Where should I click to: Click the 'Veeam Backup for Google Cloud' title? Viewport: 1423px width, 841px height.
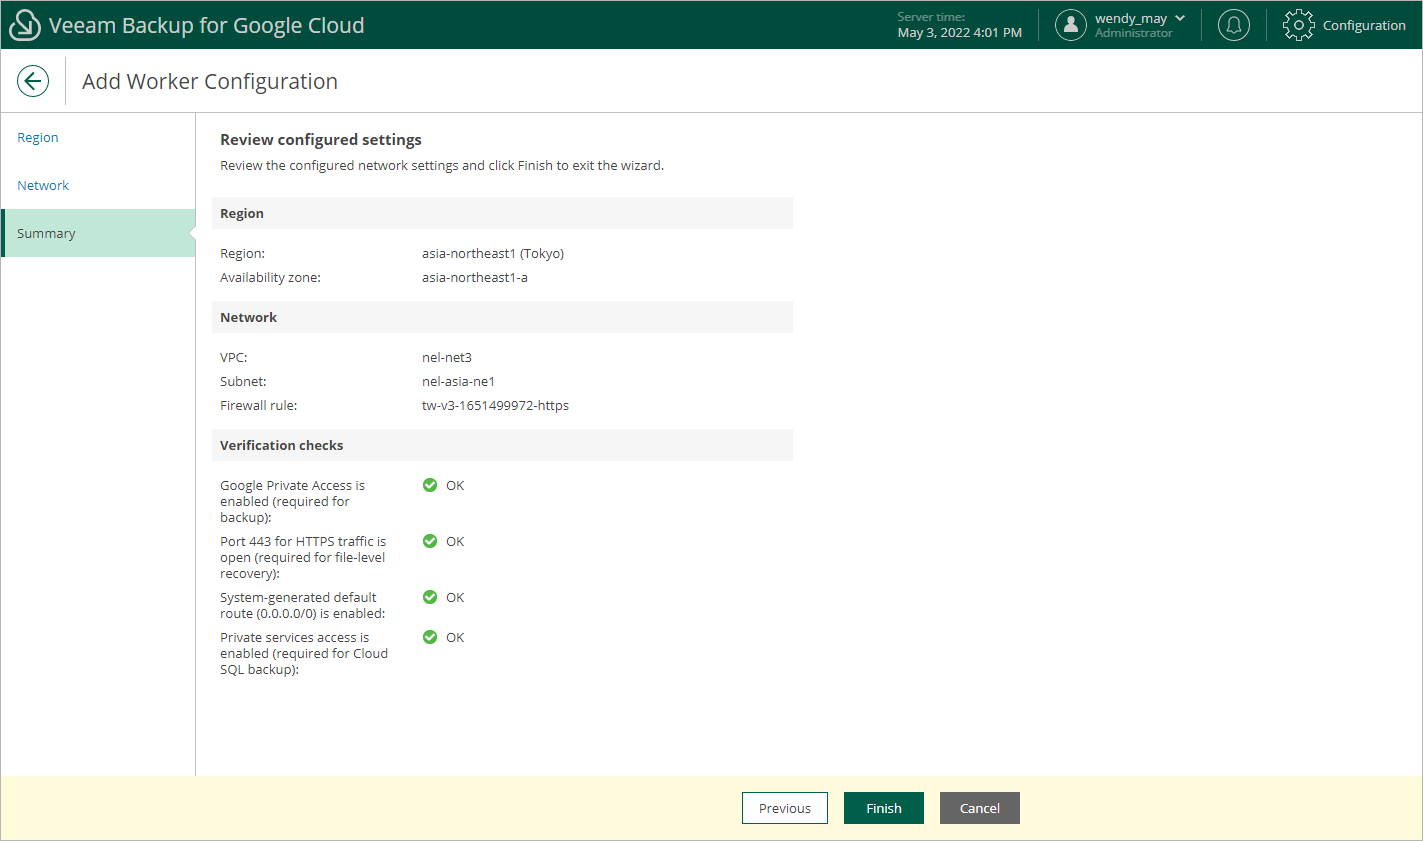[207, 25]
